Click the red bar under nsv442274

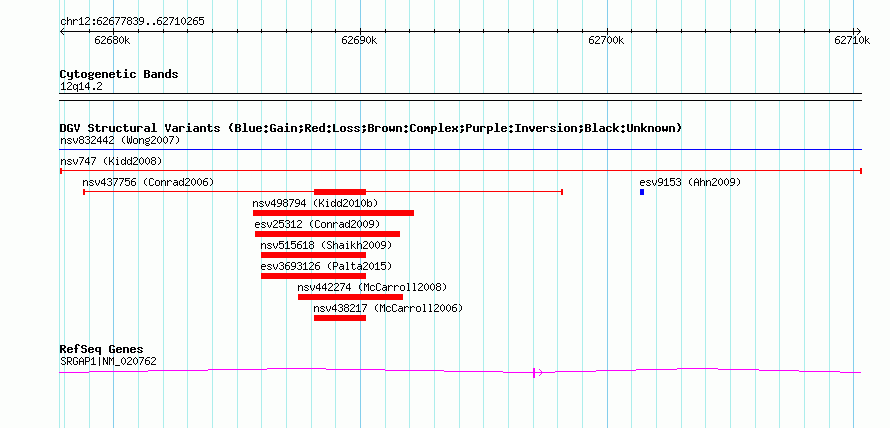point(350,297)
